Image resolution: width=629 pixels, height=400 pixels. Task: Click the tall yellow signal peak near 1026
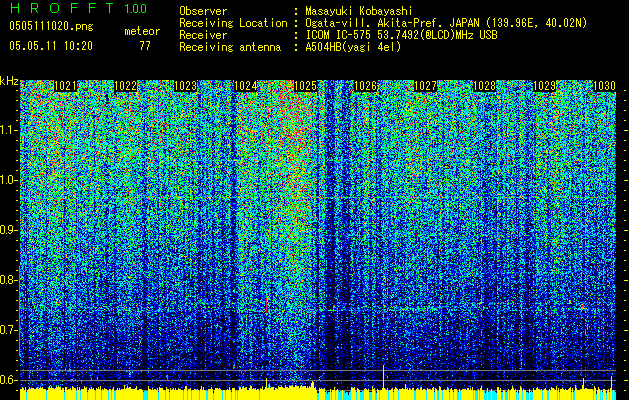(x=383, y=377)
